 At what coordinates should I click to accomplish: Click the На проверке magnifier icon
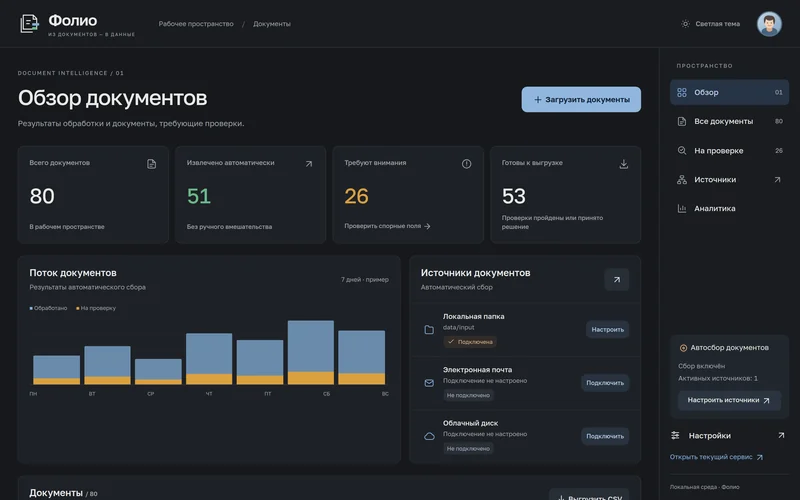682,151
